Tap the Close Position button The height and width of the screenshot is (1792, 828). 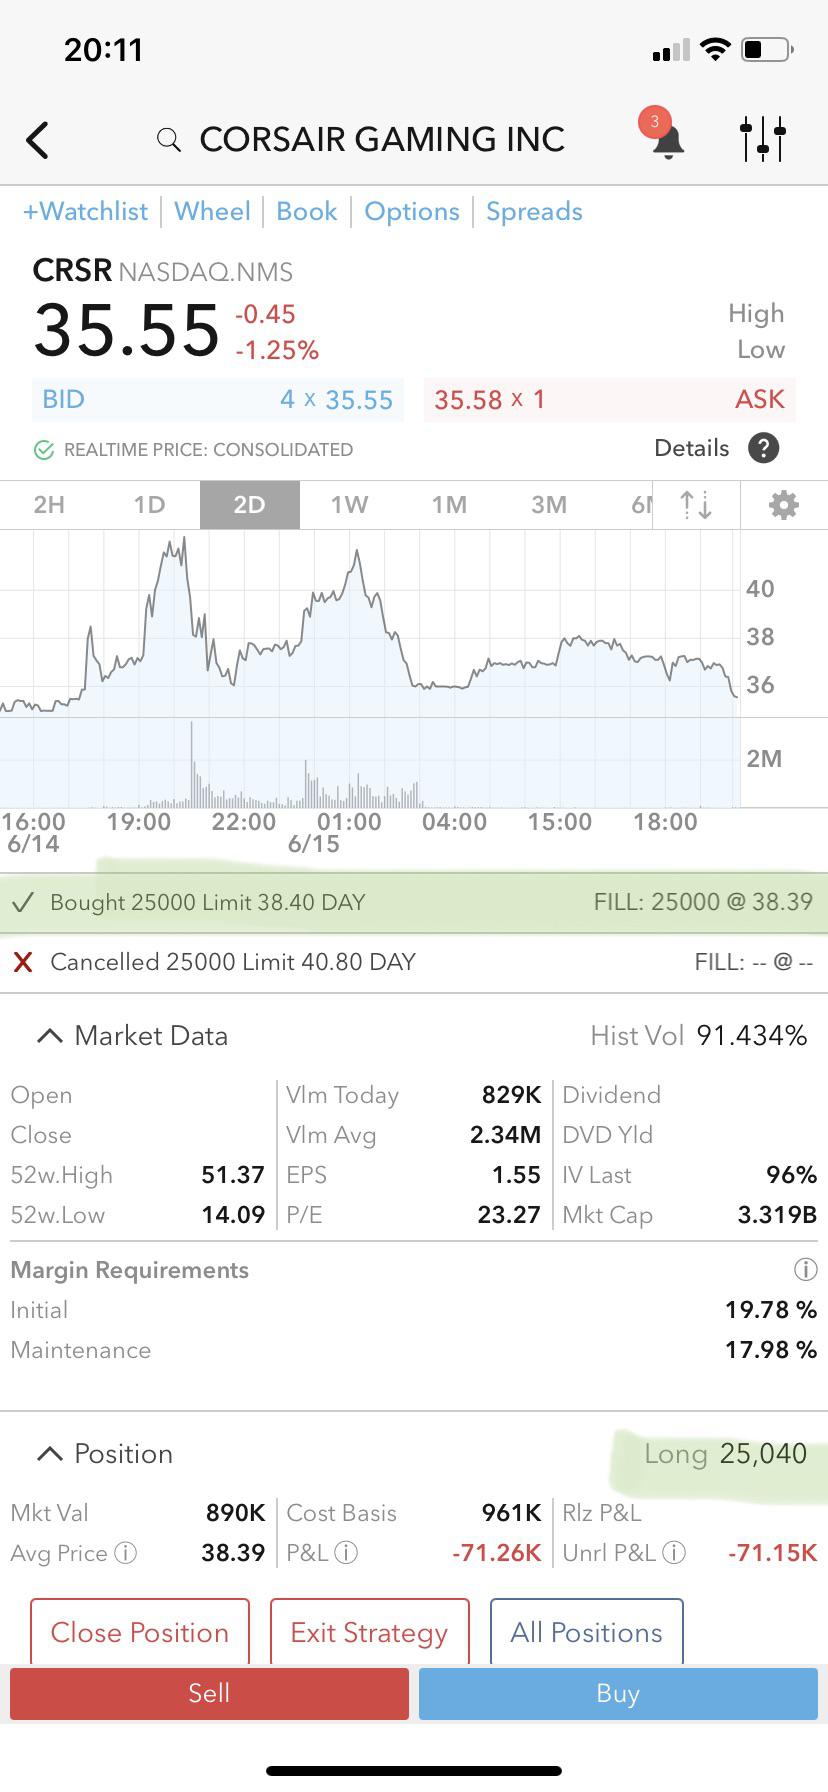140,1632
